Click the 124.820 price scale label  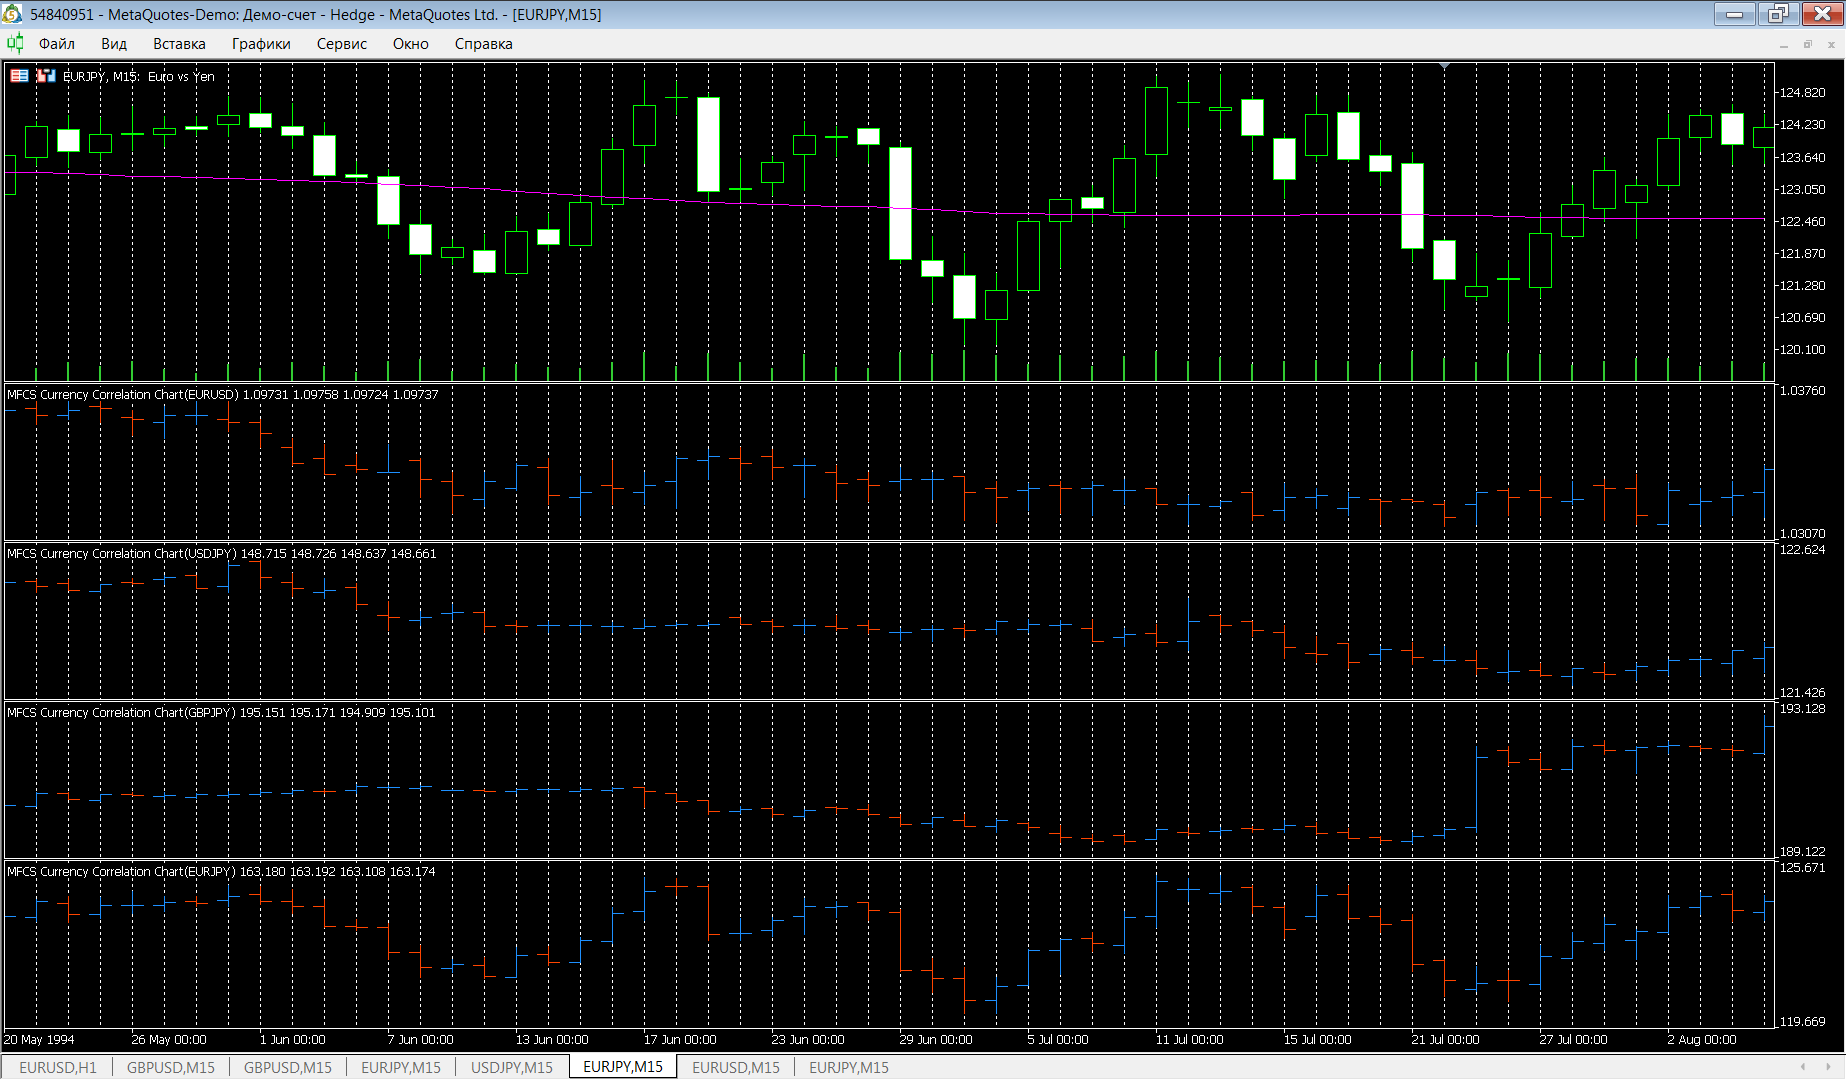coord(1802,92)
